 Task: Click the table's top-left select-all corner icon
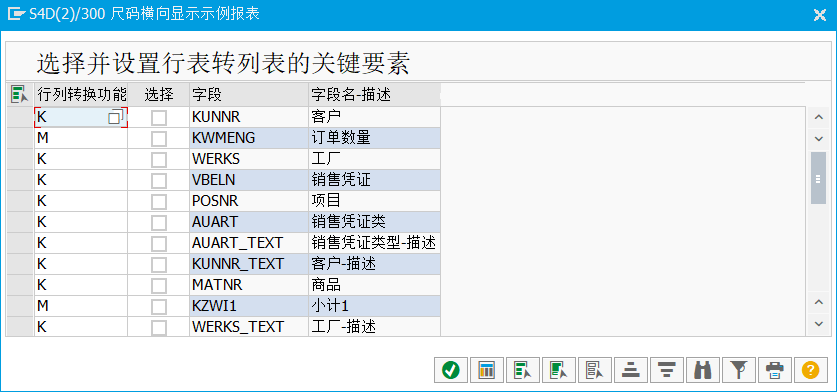point(20,95)
